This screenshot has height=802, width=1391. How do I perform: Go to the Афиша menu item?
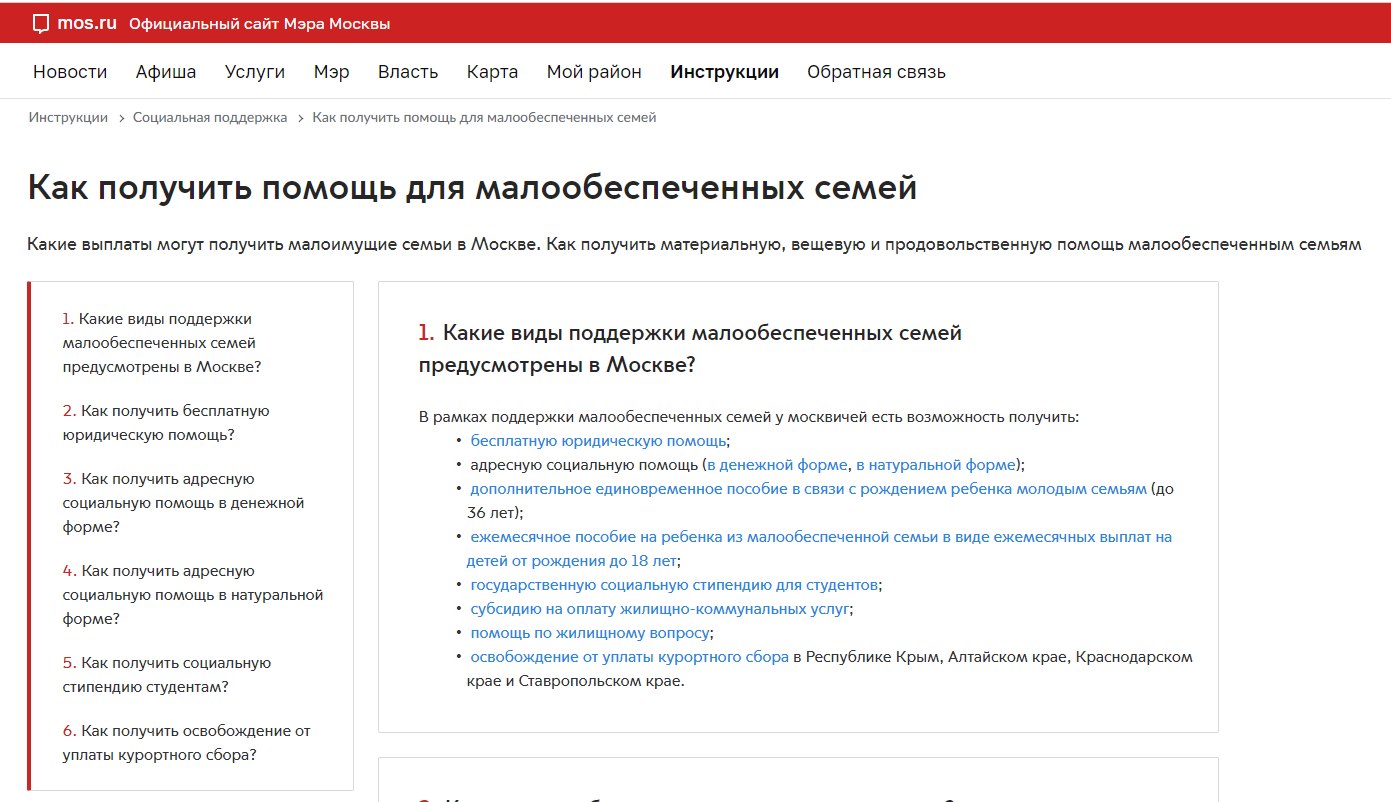point(166,72)
